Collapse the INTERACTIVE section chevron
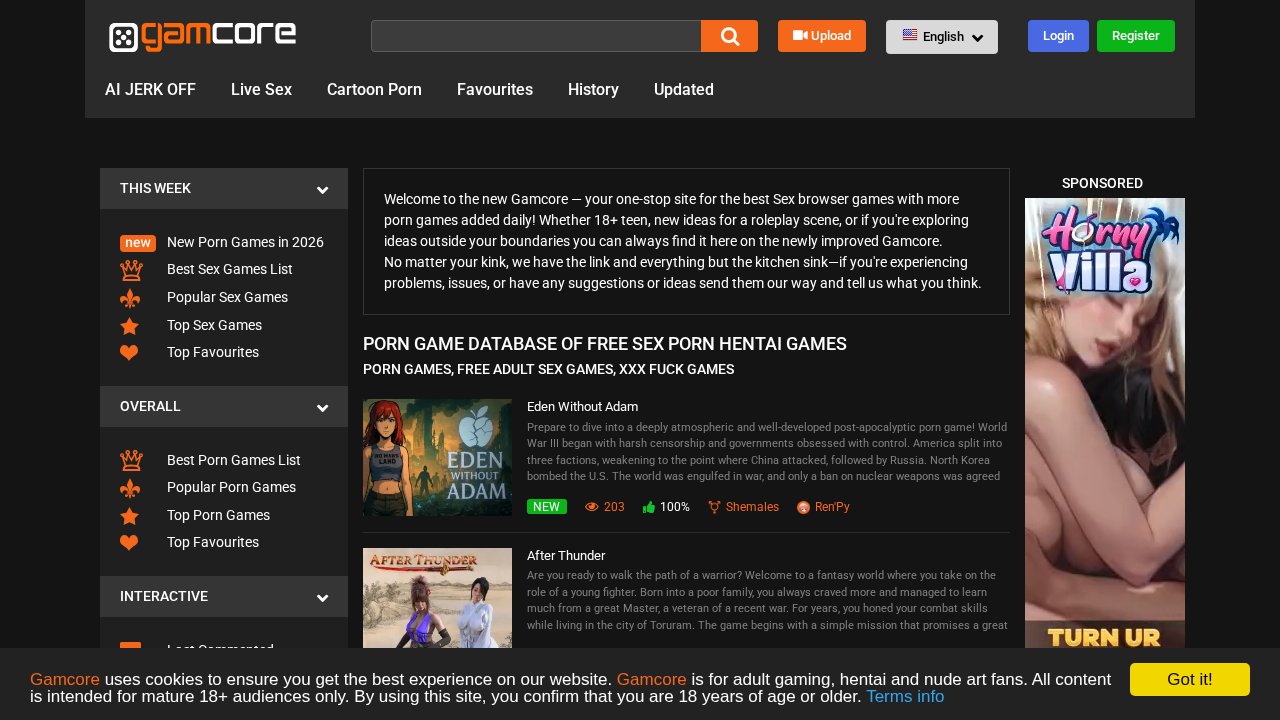Viewport: 1280px width, 720px height. pos(322,597)
